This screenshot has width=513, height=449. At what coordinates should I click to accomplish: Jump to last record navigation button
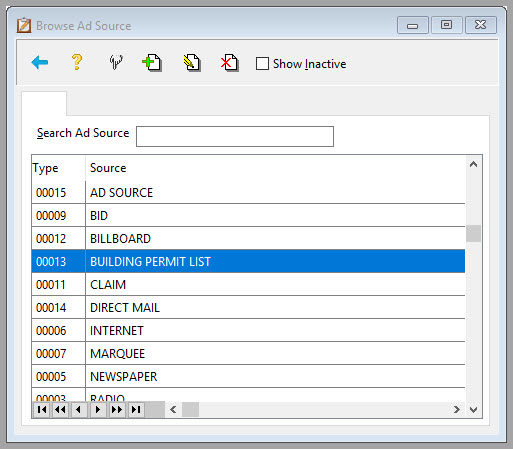(136, 409)
